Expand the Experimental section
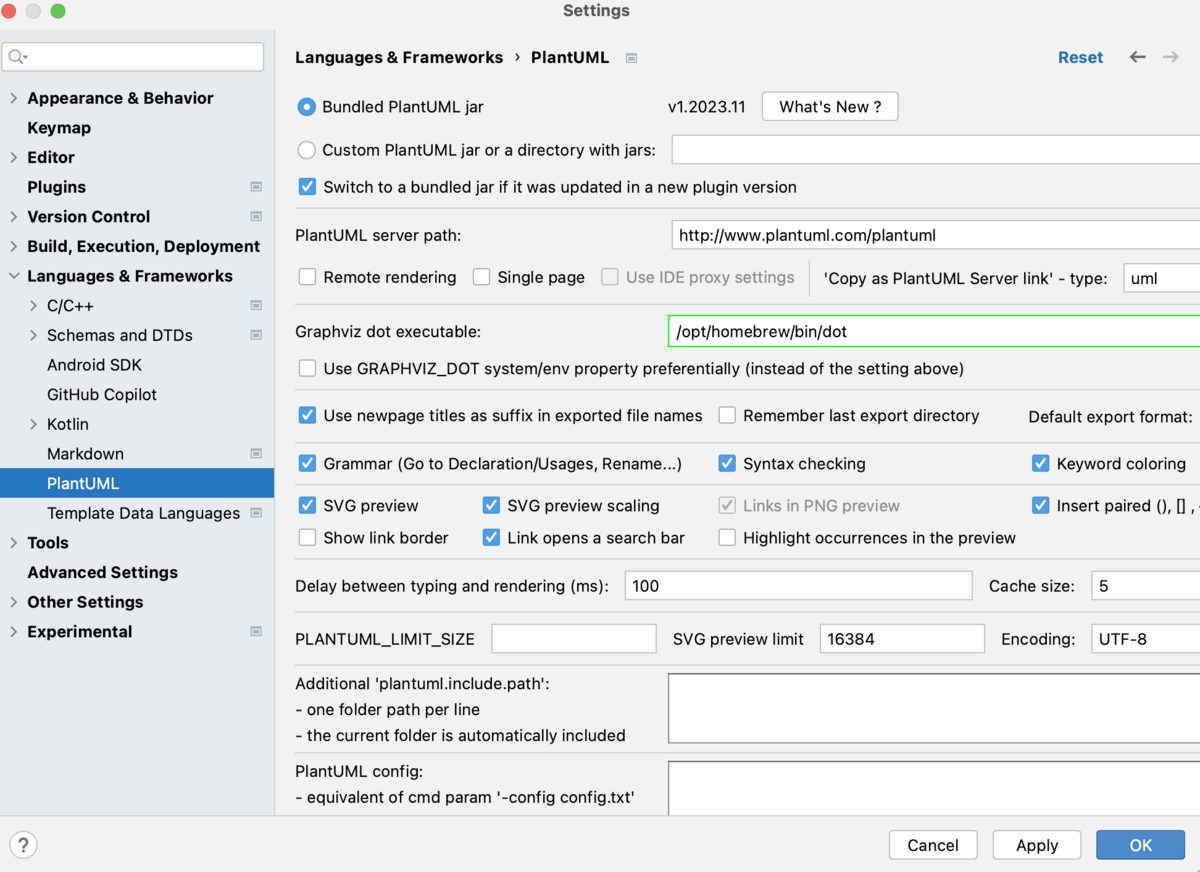This screenshot has width=1200, height=872. (14, 632)
